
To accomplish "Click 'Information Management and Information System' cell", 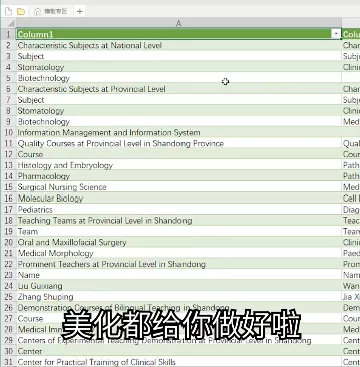I will pos(179,133).
